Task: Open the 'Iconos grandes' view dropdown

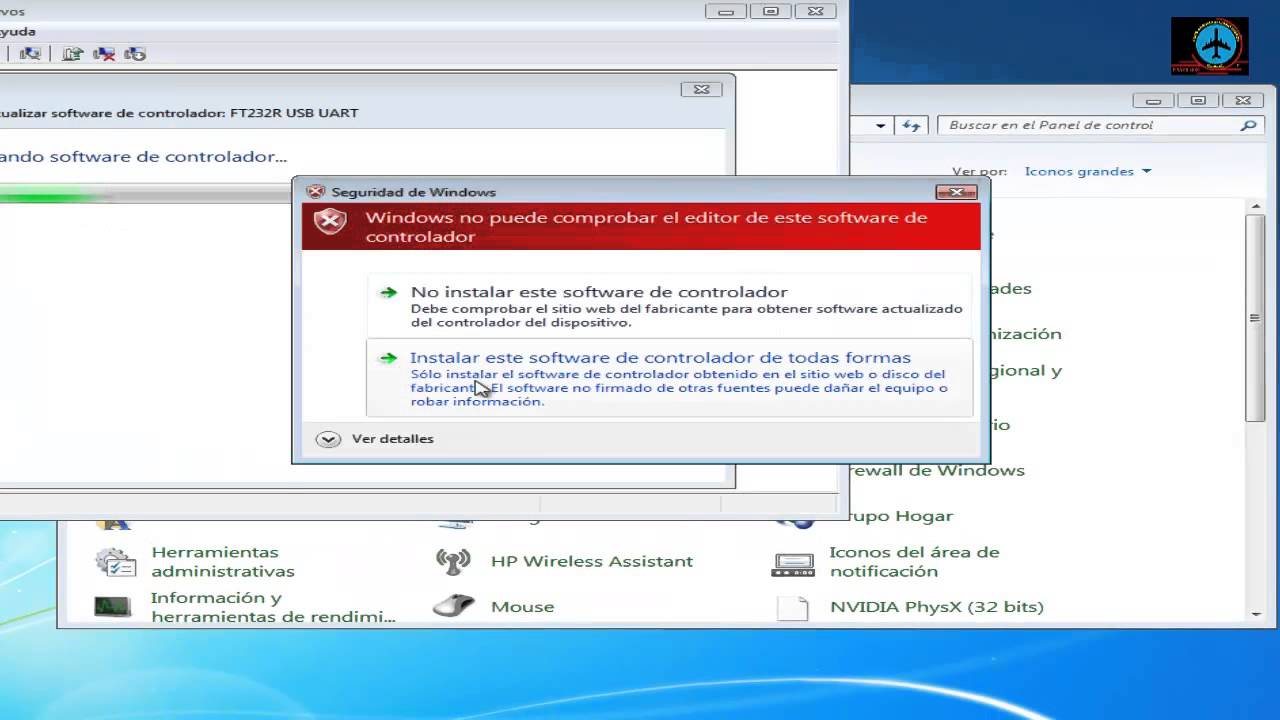Action: coord(1088,171)
